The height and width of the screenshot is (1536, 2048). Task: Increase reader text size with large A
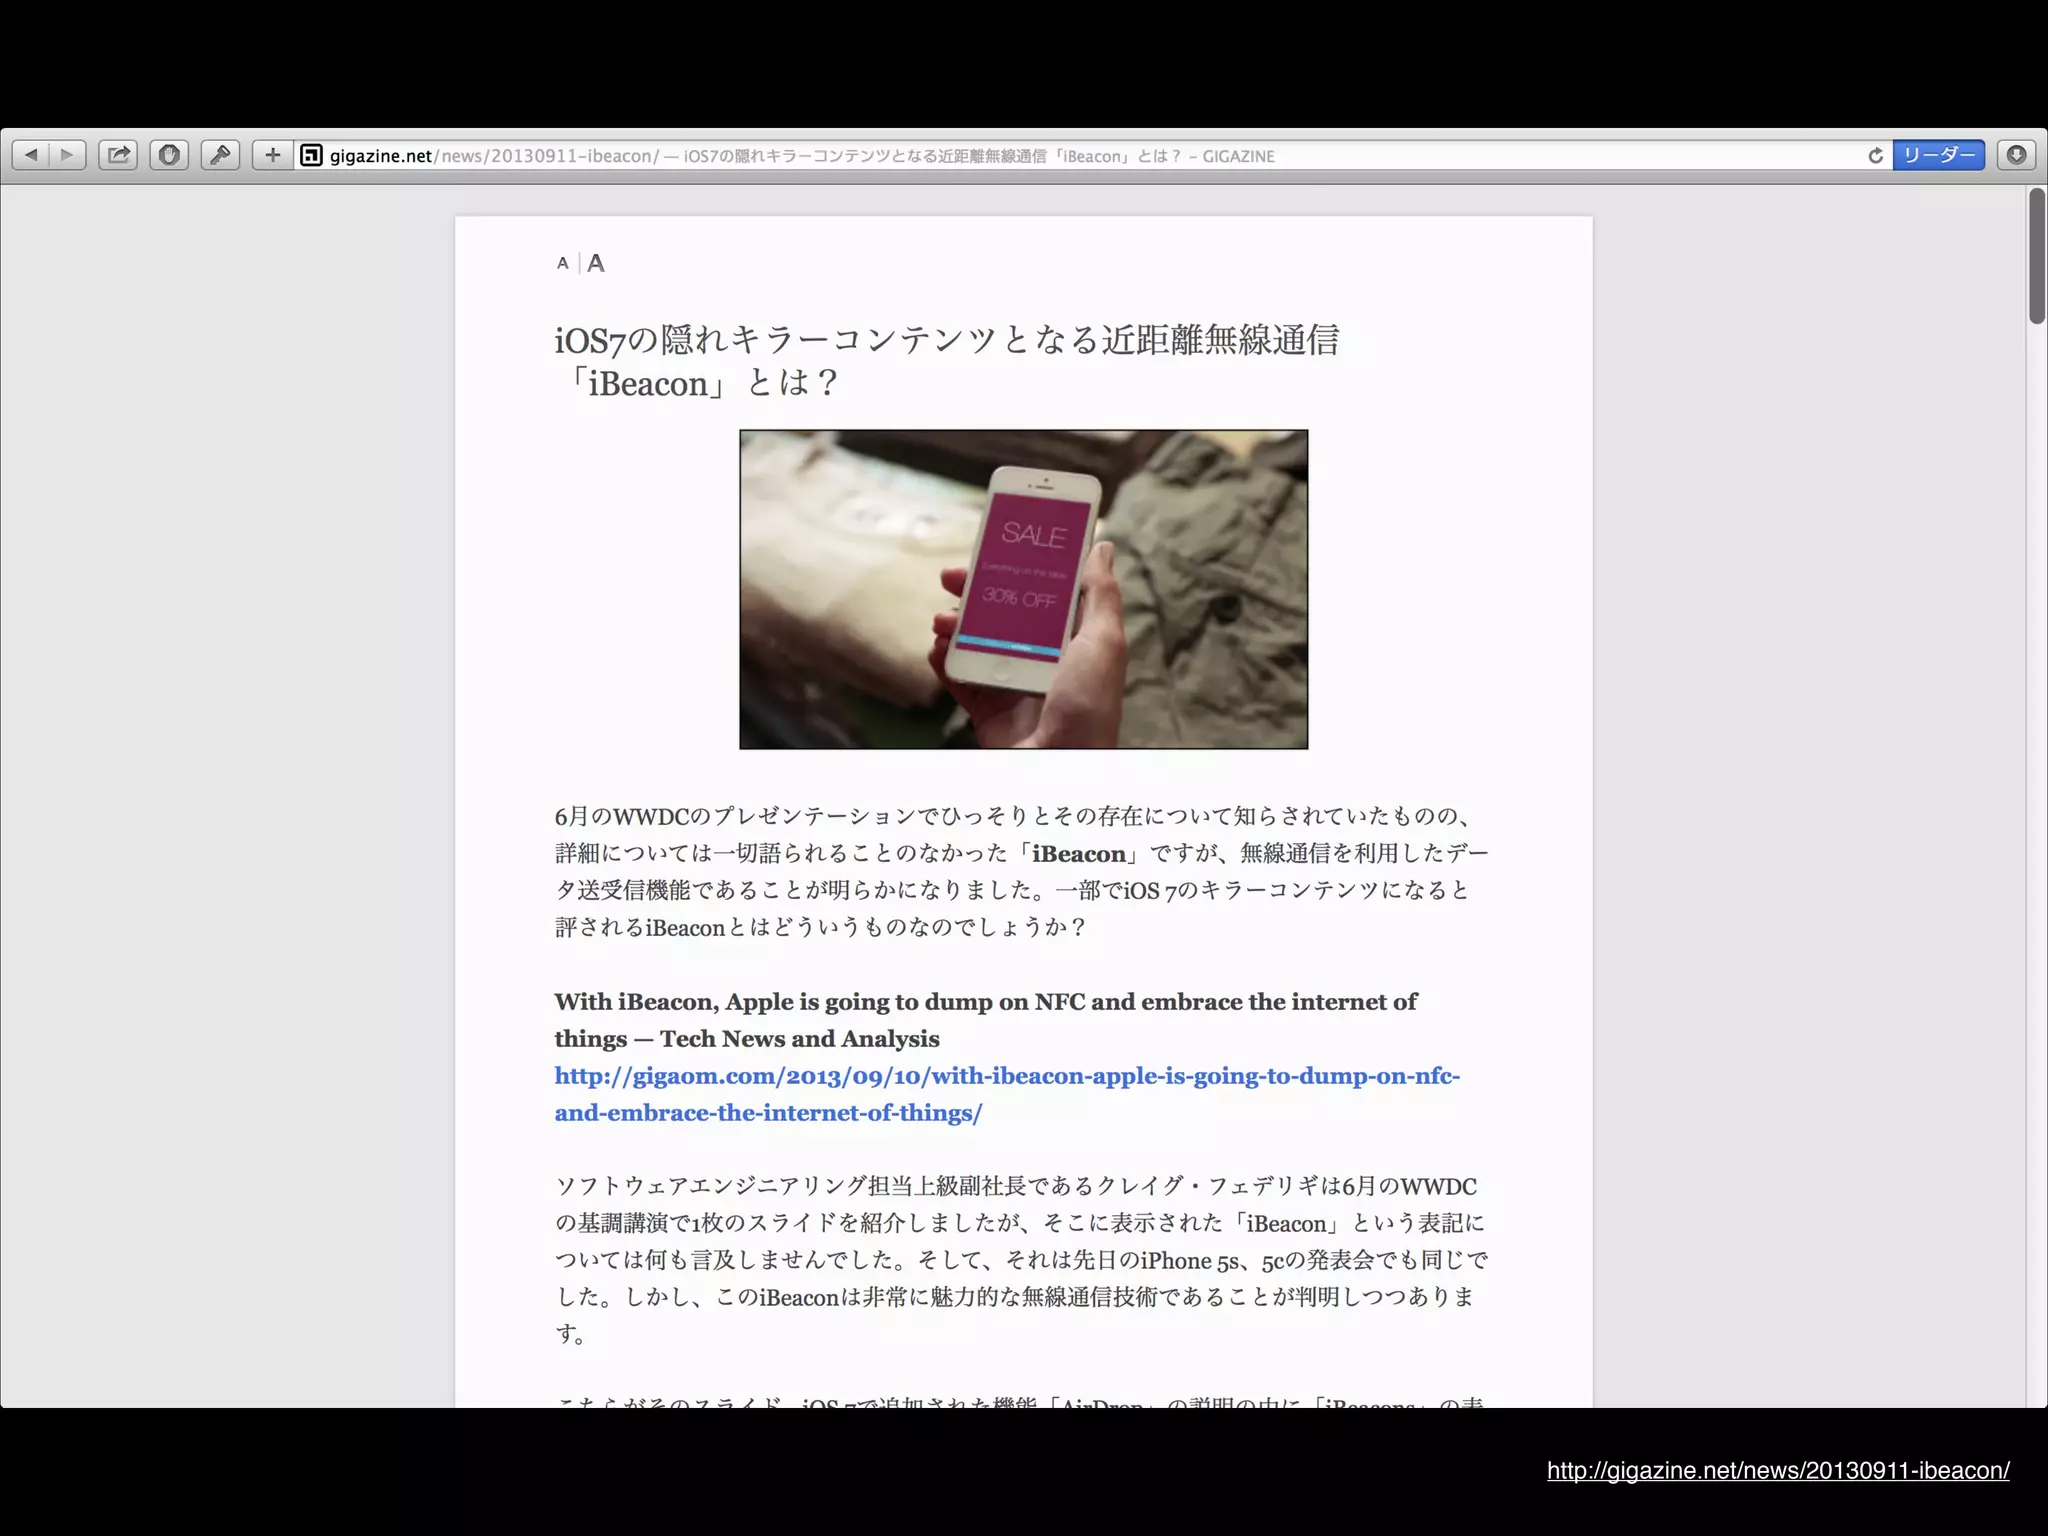596,263
